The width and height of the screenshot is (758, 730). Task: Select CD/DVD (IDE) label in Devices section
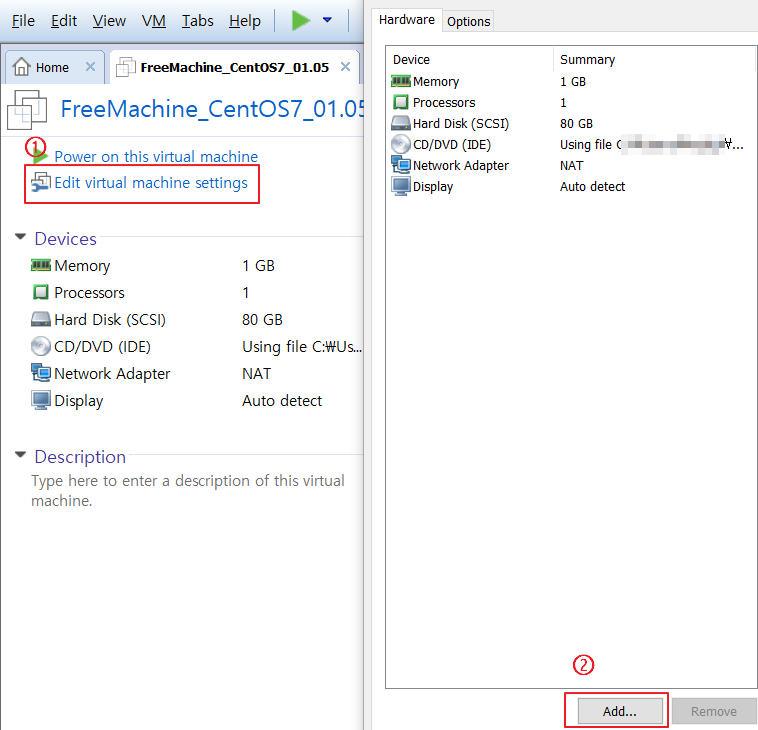pos(102,347)
